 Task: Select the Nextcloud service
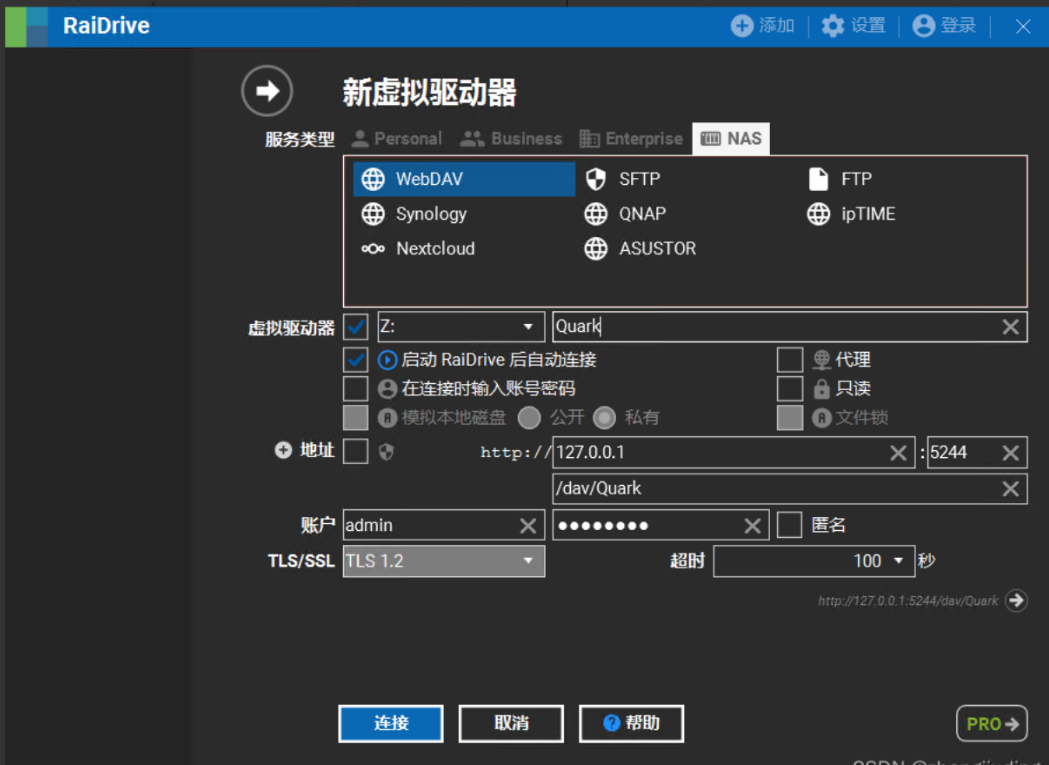(x=418, y=249)
